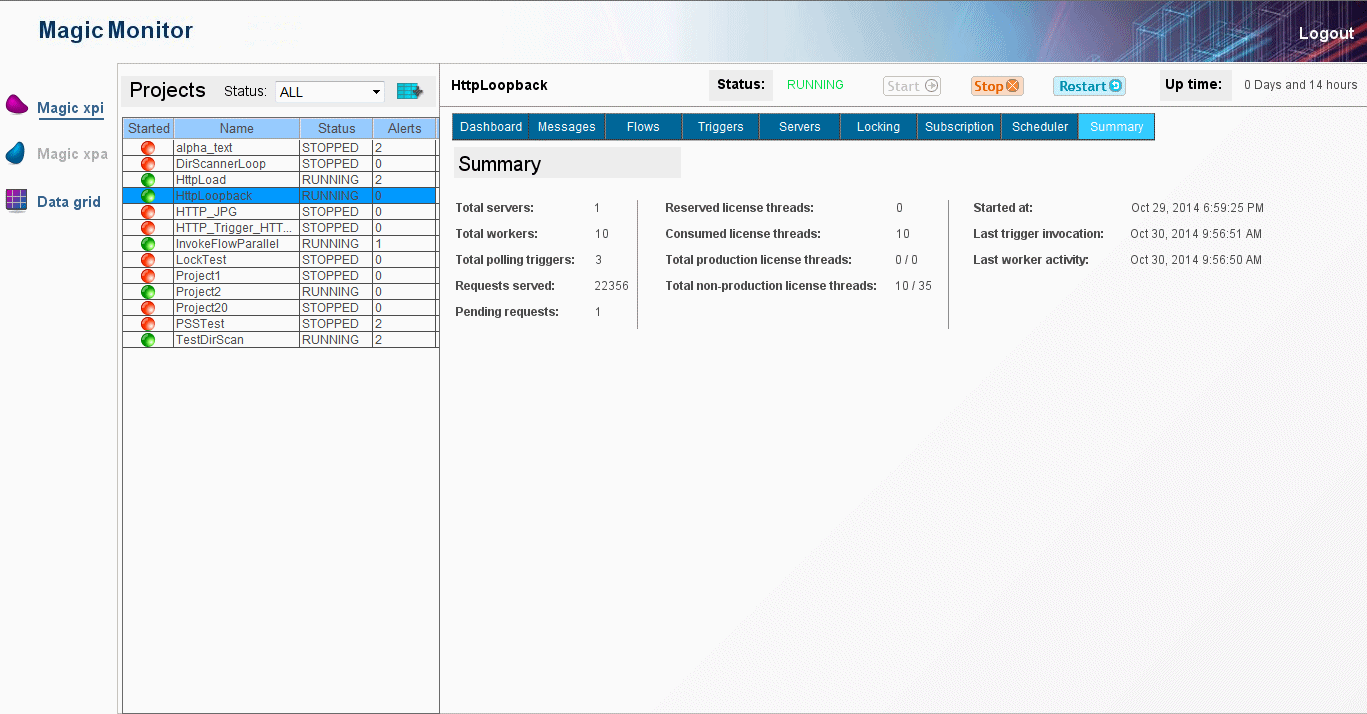The height and width of the screenshot is (714, 1367).
Task: Click the Started at date value
Action: click(1197, 208)
